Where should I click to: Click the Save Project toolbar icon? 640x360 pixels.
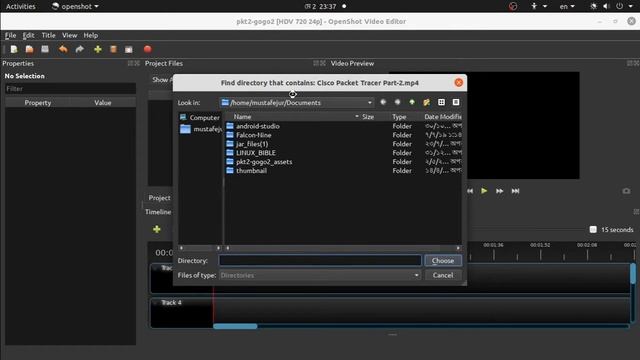(45, 49)
